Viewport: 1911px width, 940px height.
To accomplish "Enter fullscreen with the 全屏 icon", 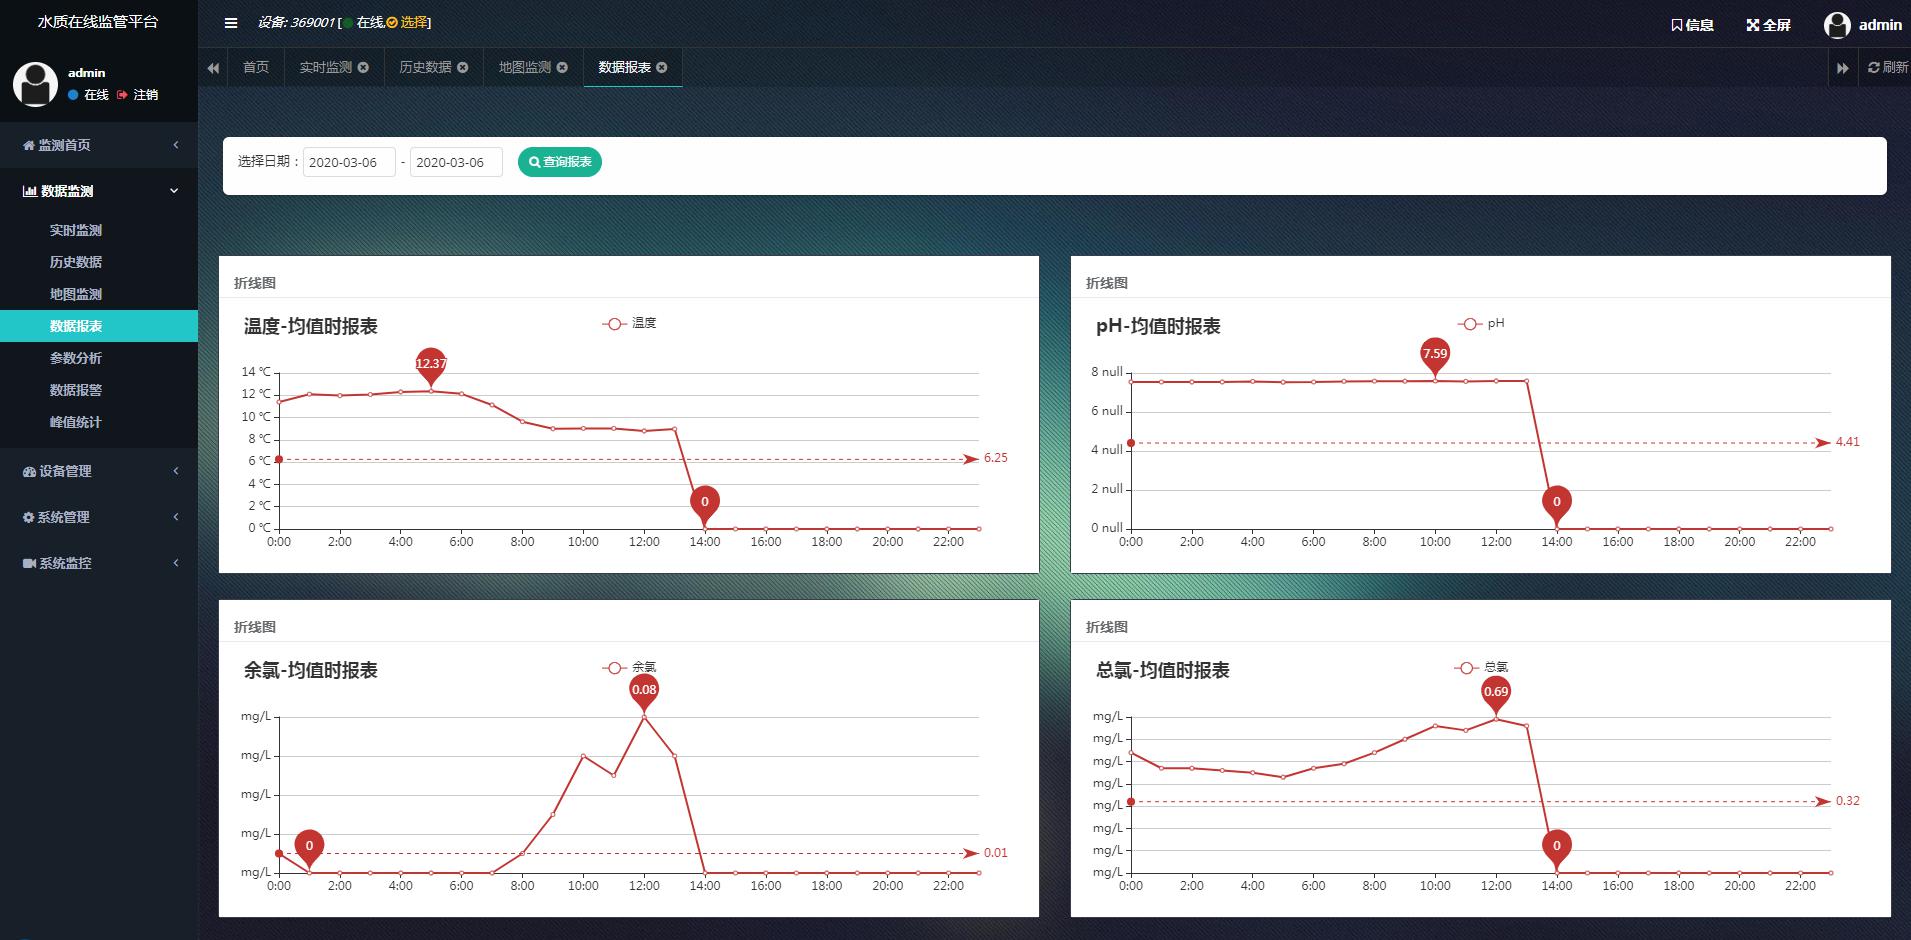I will pyautogui.click(x=1752, y=25).
